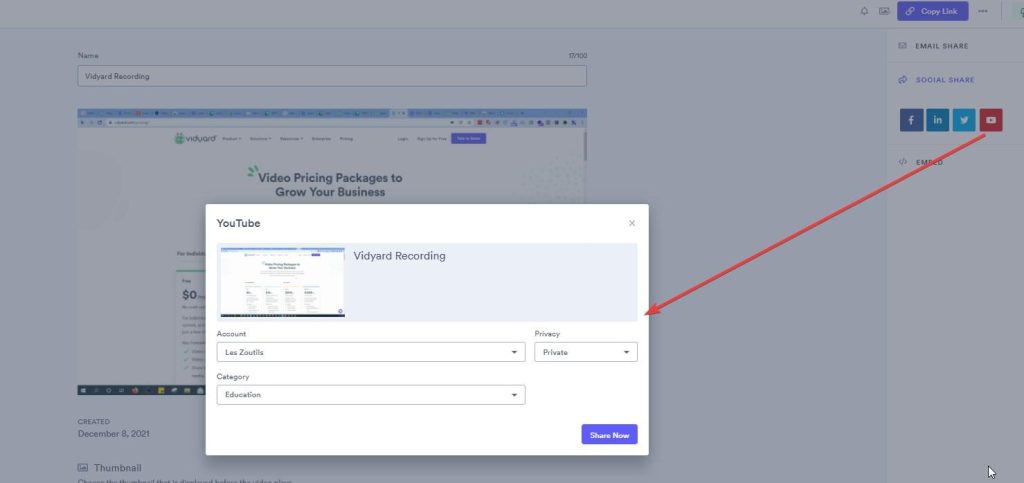1024x483 pixels.
Task: Click the picture icon beside Thumbnail heading
Action: [82, 467]
